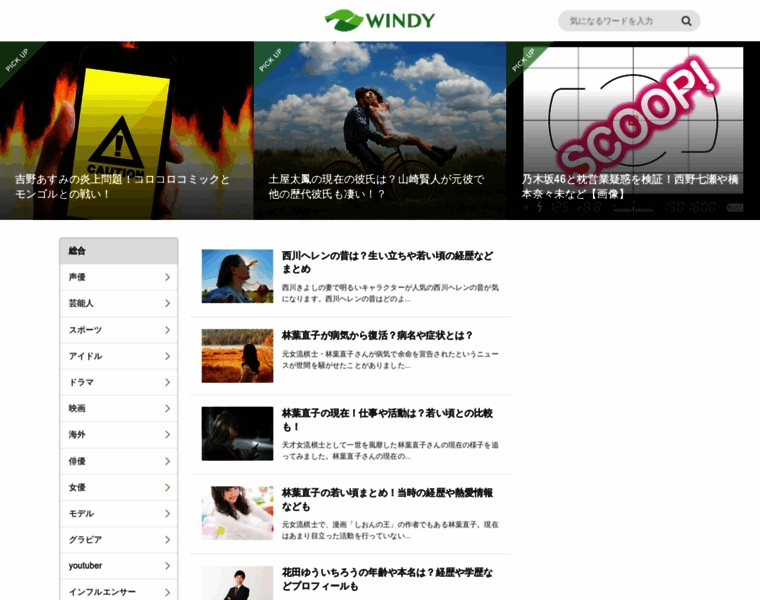Open article 林葉直子の若い頃まとめ
Screen dimensions: 760x600
tap(387, 500)
